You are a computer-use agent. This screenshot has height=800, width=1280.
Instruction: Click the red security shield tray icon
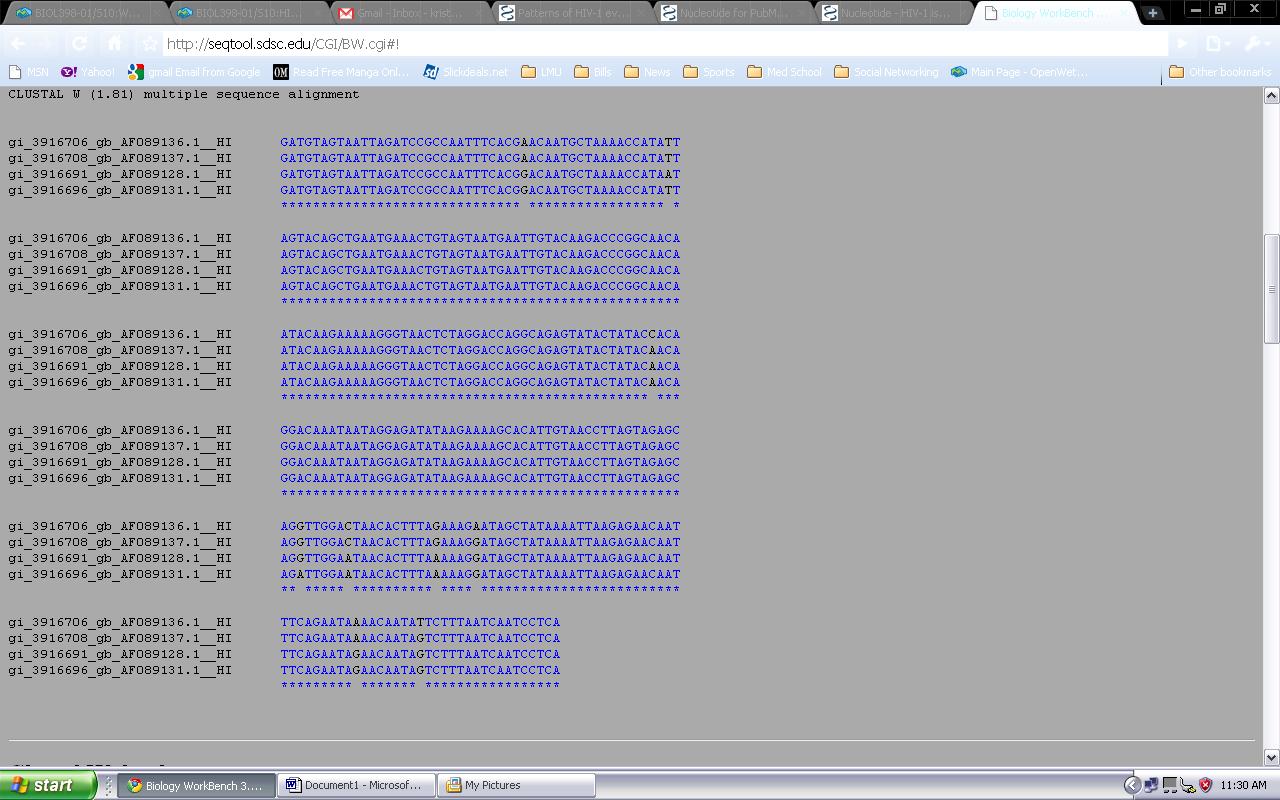1205,785
